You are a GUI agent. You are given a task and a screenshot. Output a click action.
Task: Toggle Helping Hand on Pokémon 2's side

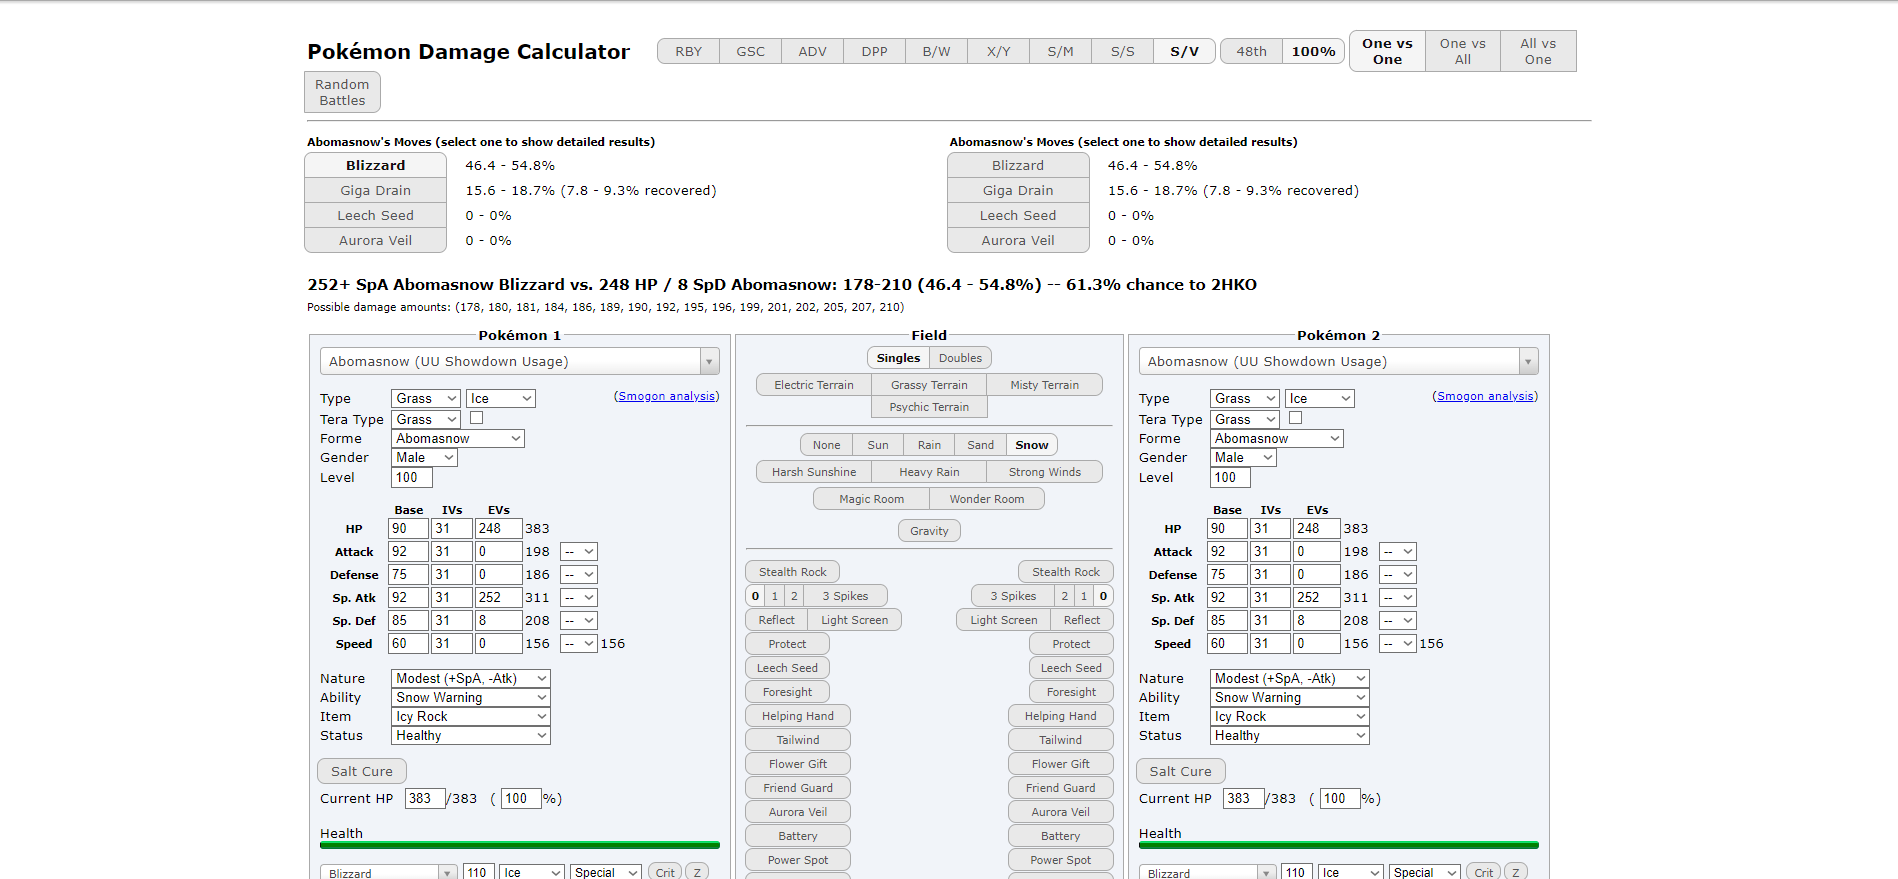tap(1060, 716)
